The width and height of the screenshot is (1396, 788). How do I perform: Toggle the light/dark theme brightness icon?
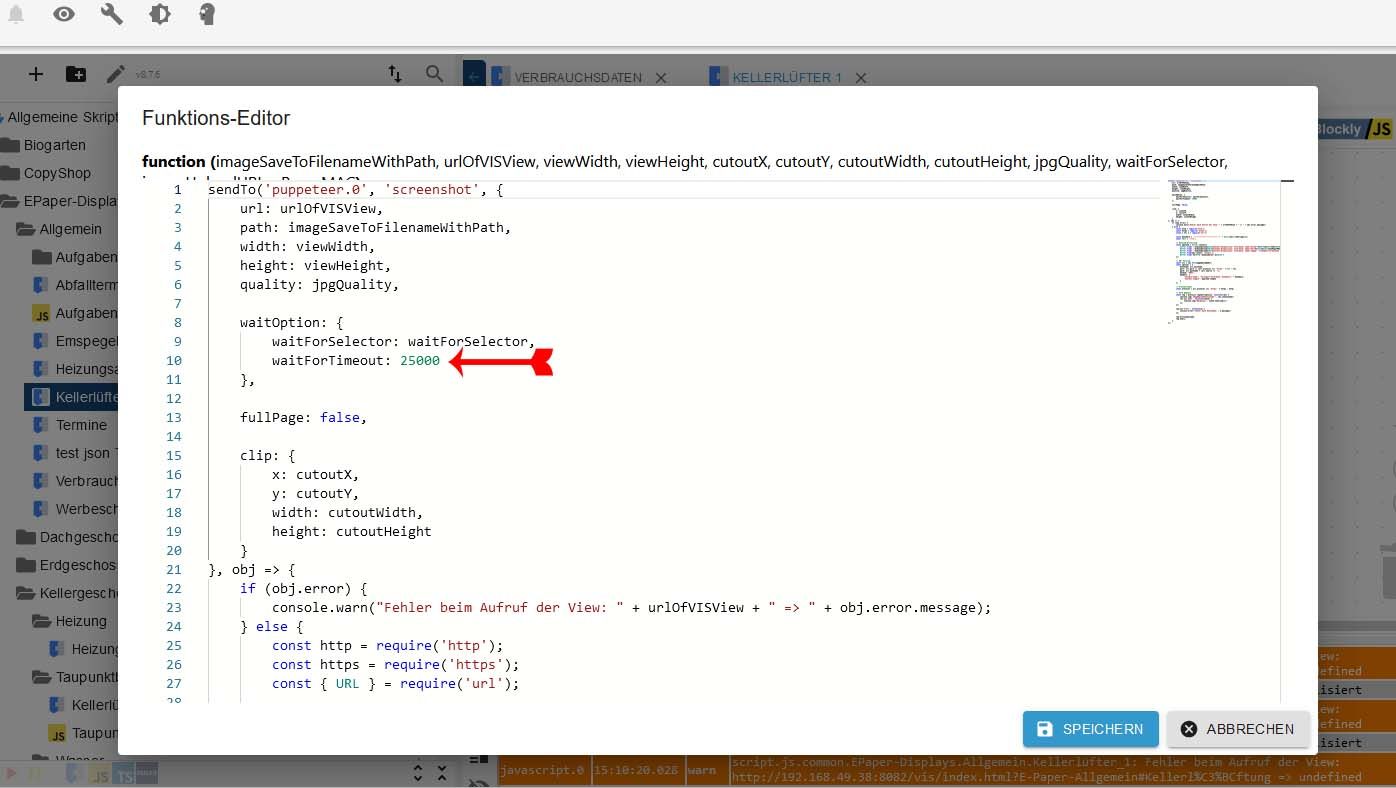[159, 14]
